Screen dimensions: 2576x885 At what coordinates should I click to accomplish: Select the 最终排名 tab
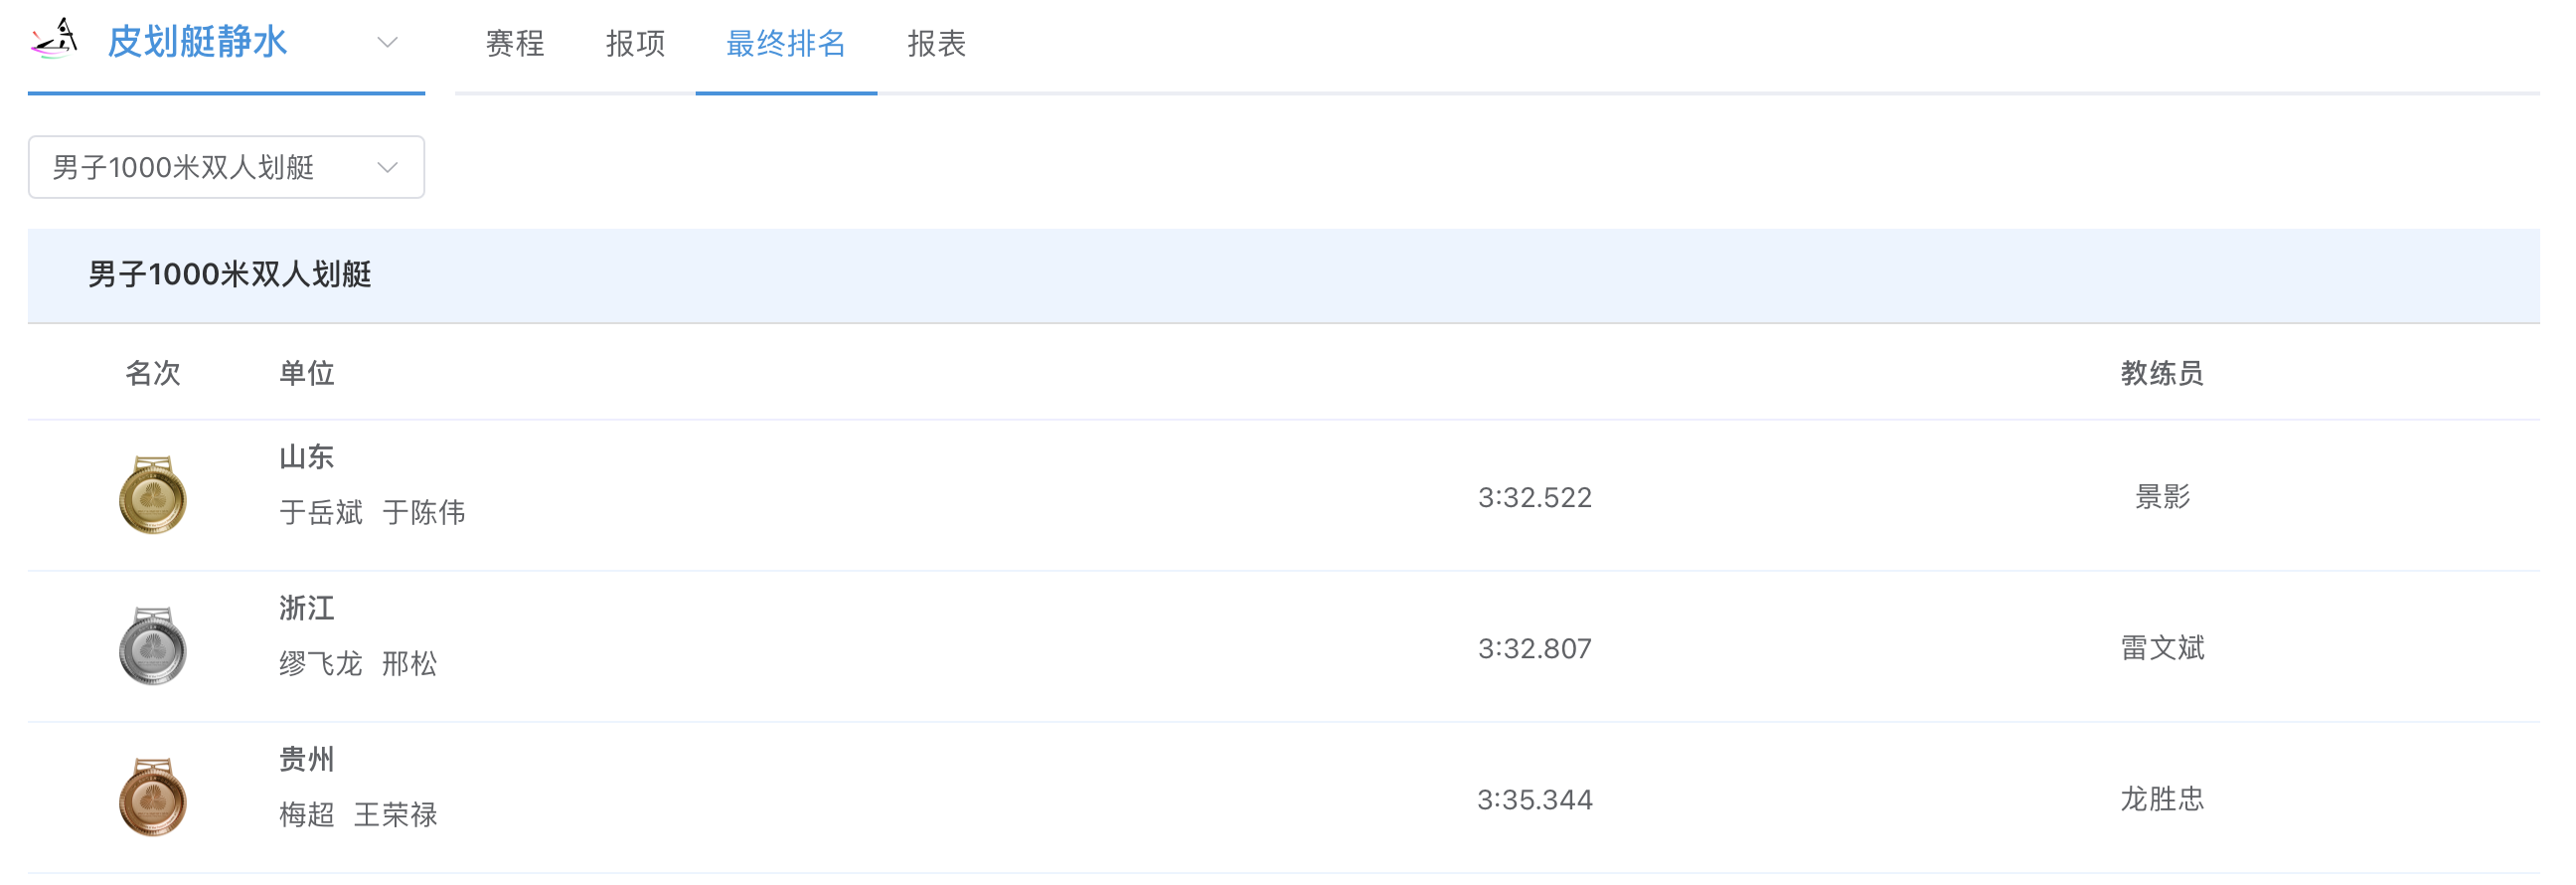tap(786, 43)
